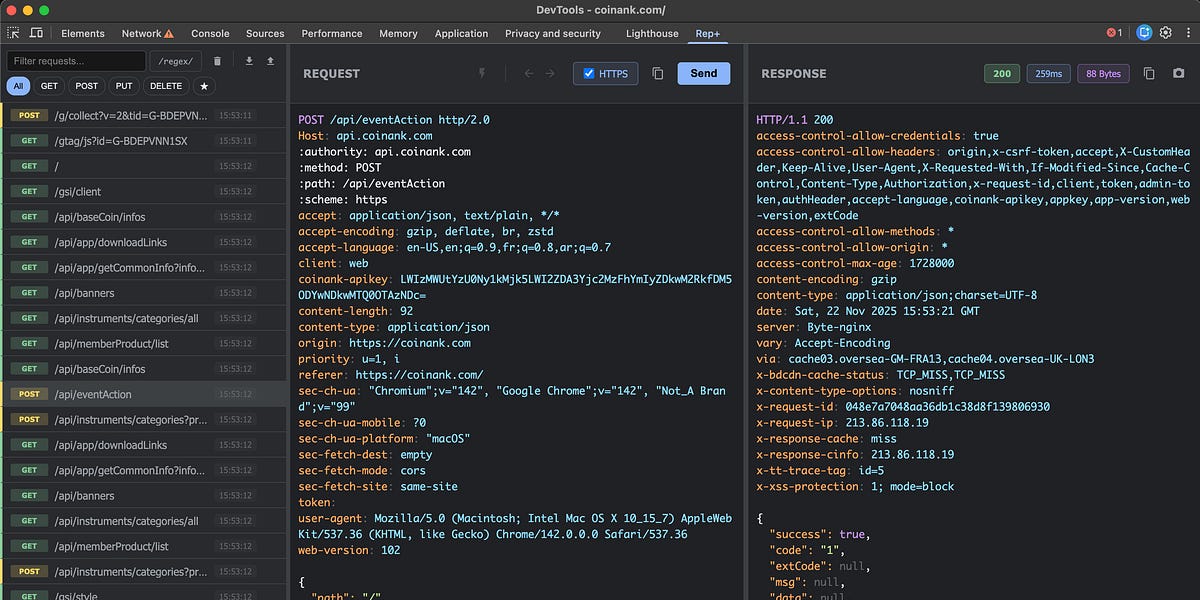Click the red error count badge
This screenshot has height=600, width=1200.
1109,33
